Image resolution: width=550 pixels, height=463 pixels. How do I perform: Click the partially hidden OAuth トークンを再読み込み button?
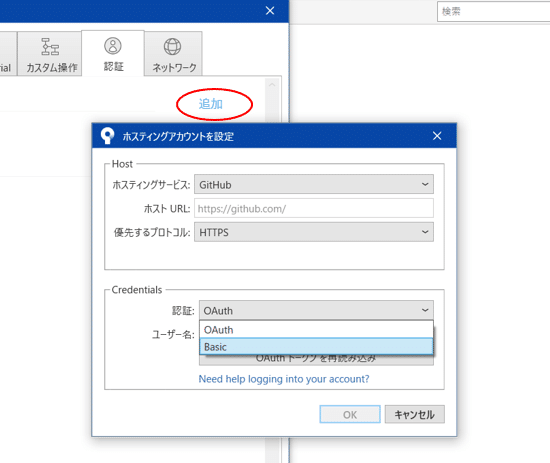click(x=316, y=359)
